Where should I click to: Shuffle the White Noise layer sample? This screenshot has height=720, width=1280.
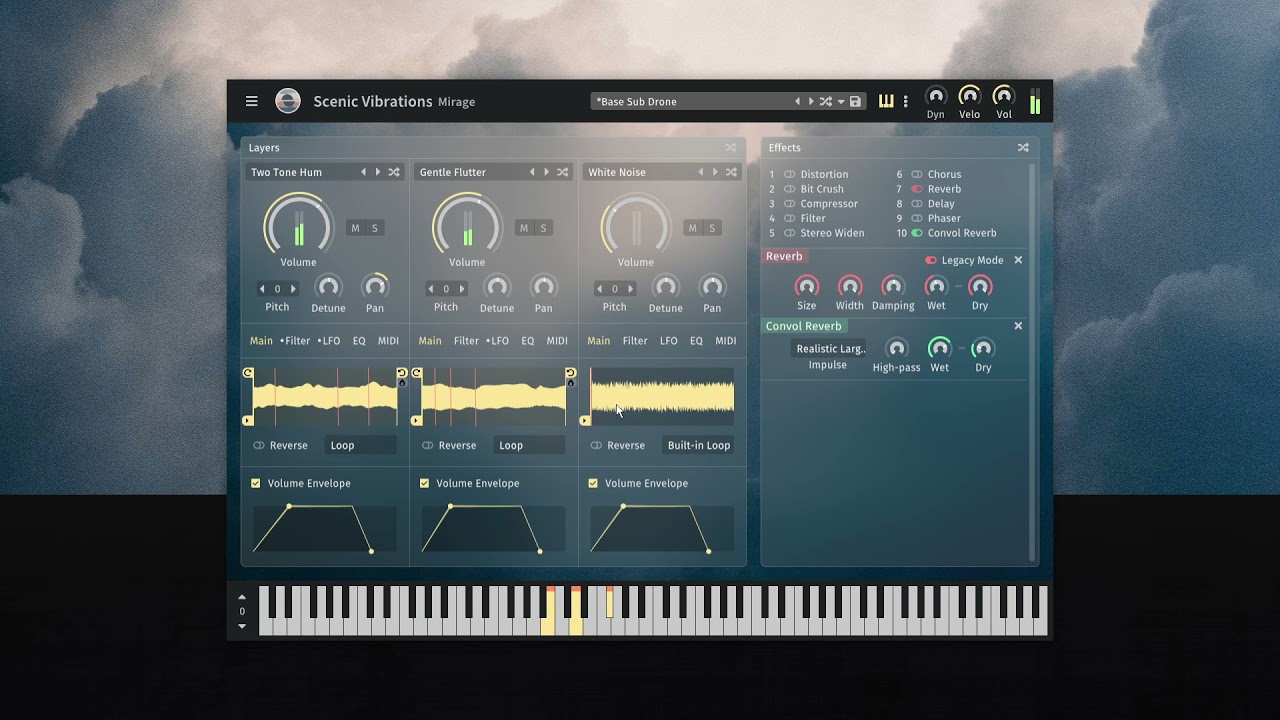(731, 172)
